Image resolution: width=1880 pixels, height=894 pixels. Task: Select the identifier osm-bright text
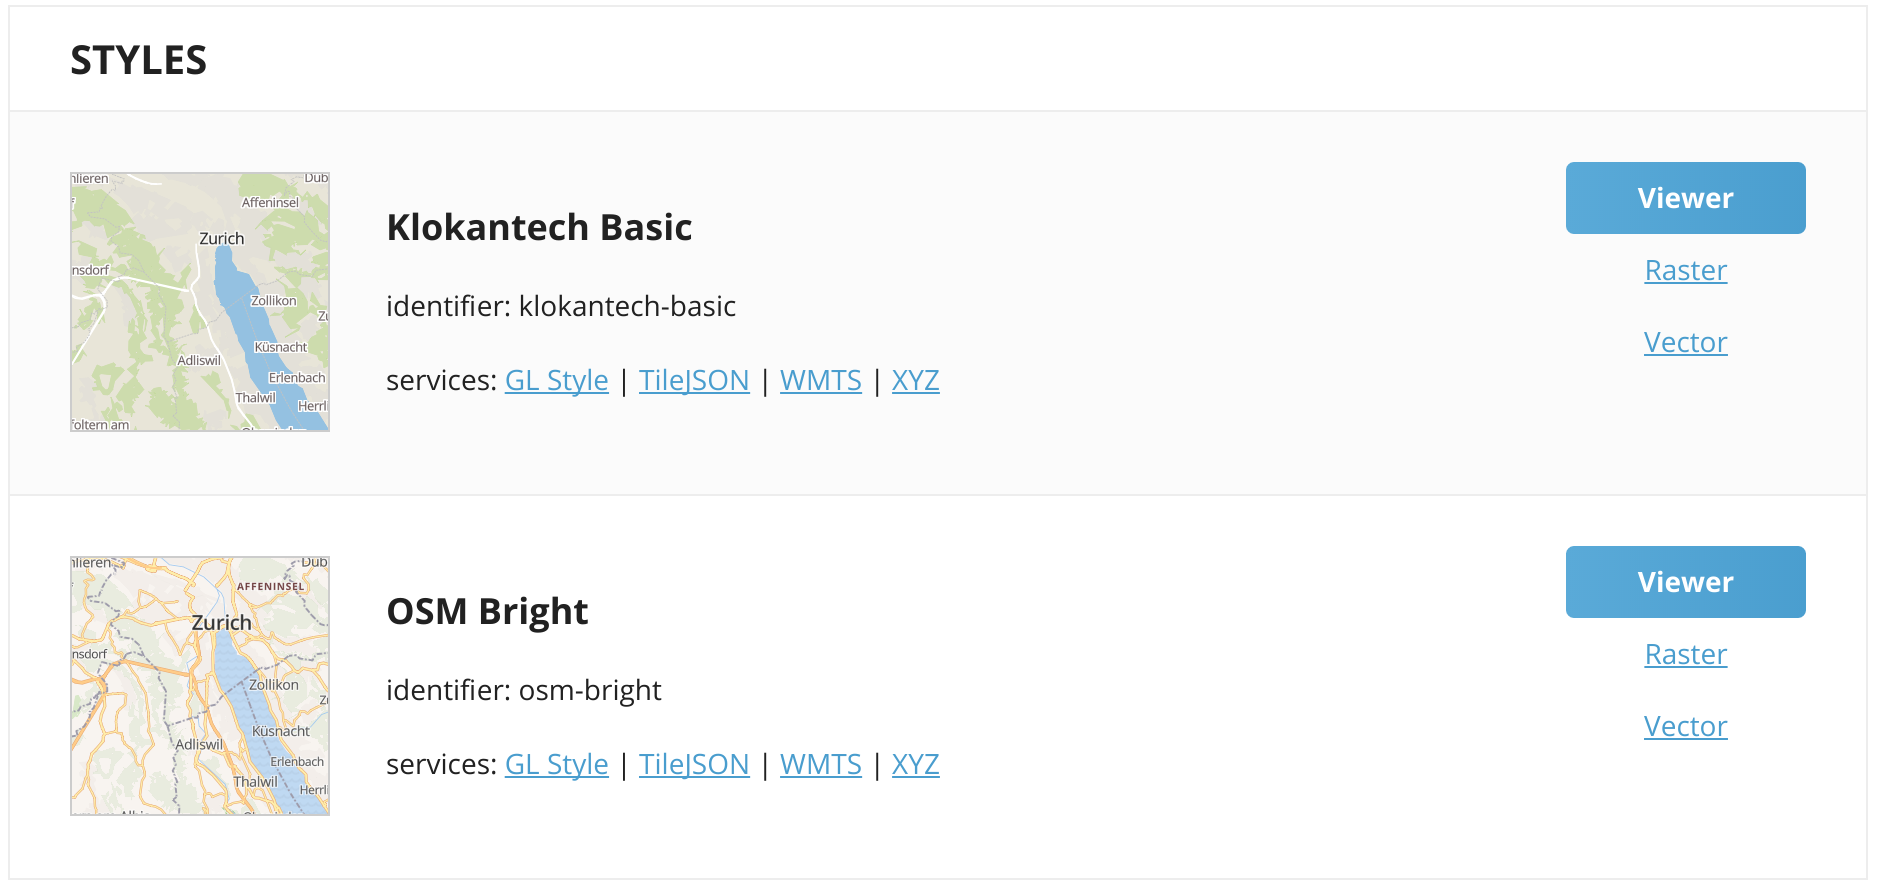tap(524, 690)
